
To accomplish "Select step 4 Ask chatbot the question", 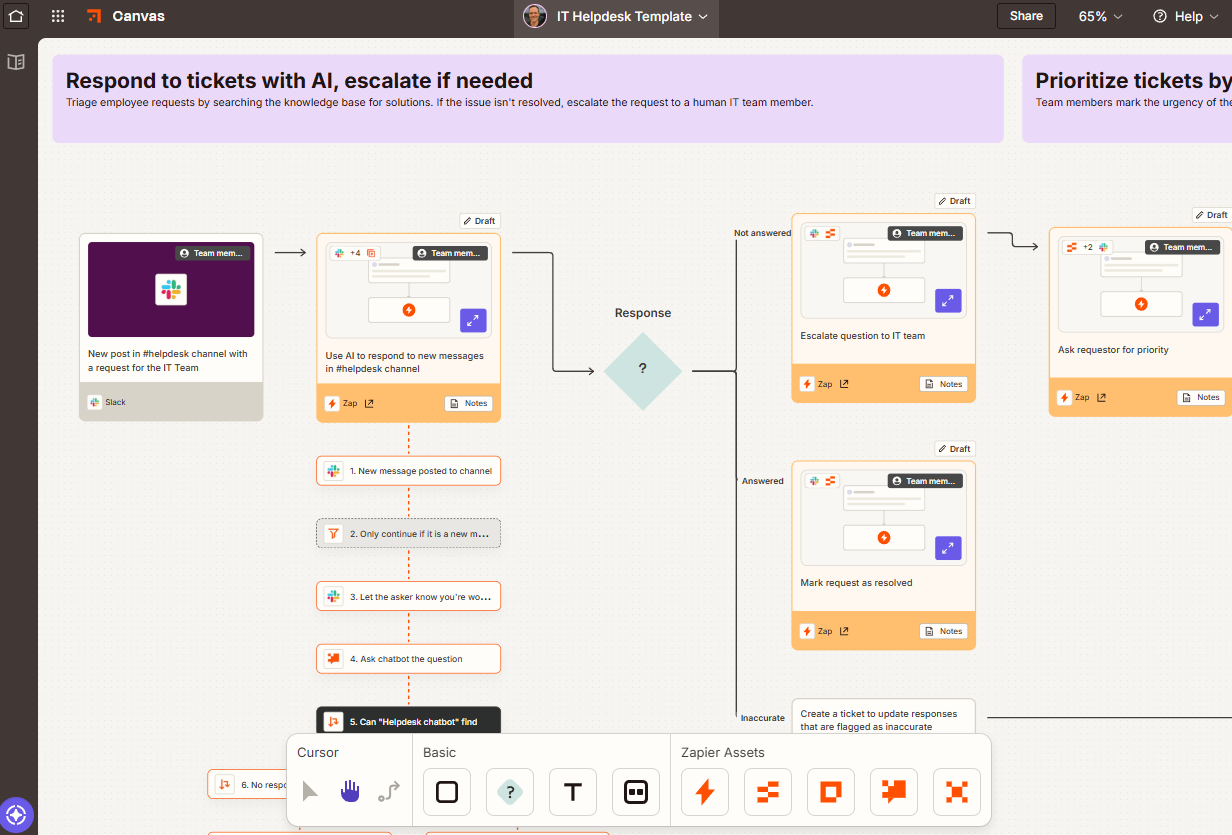I will pyautogui.click(x=409, y=659).
